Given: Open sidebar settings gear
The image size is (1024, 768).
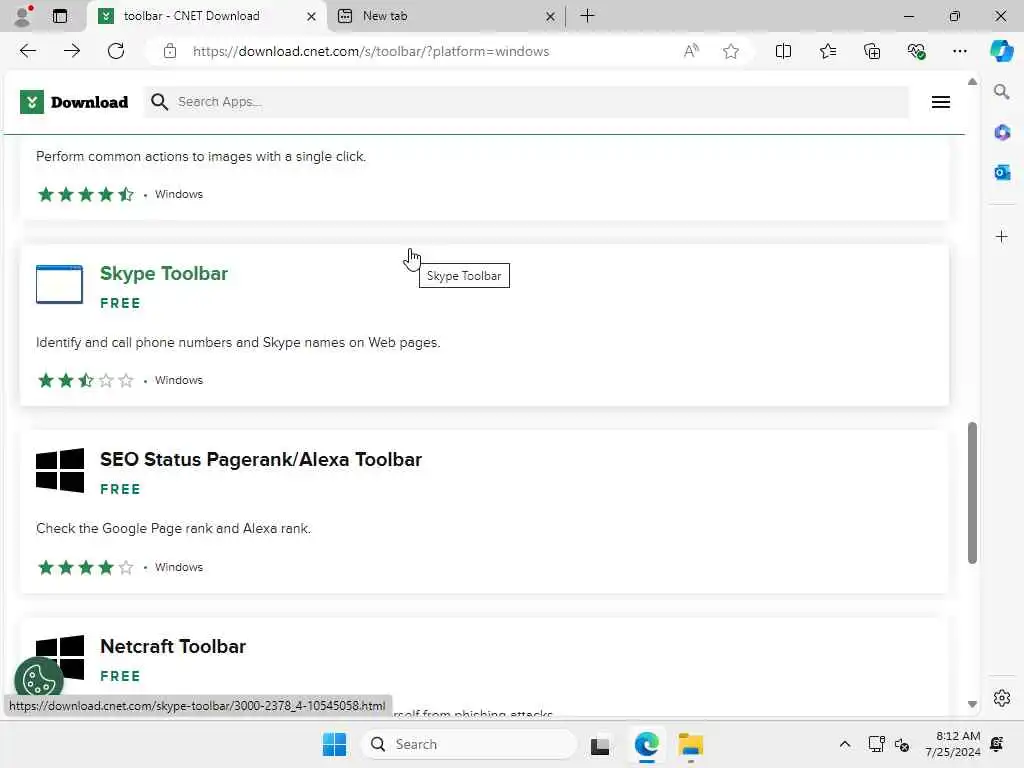Looking at the screenshot, I should click(x=1002, y=698).
